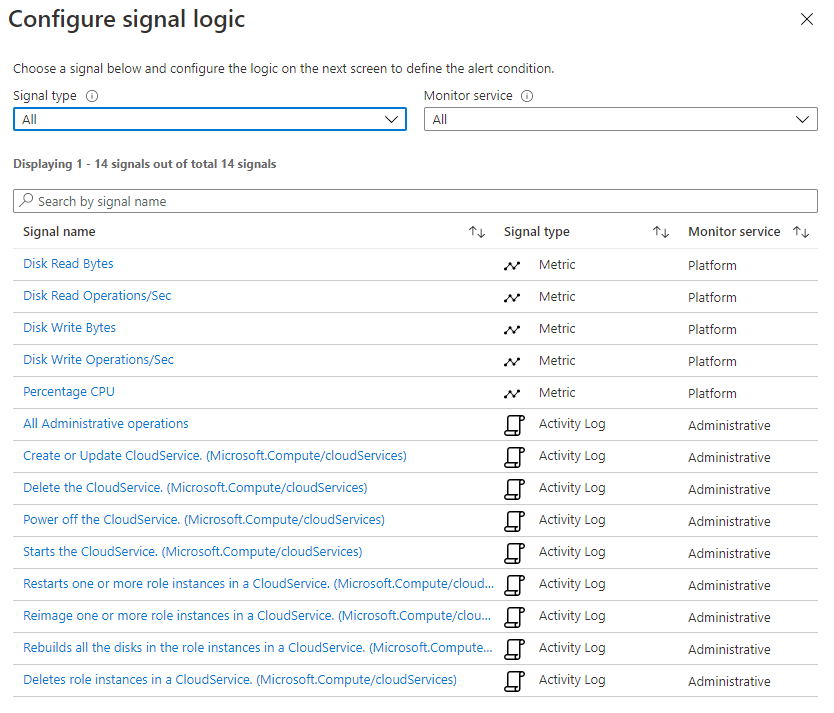Click the magnifier icon in the search box
Viewport: 834px width, 713px height.
27,200
